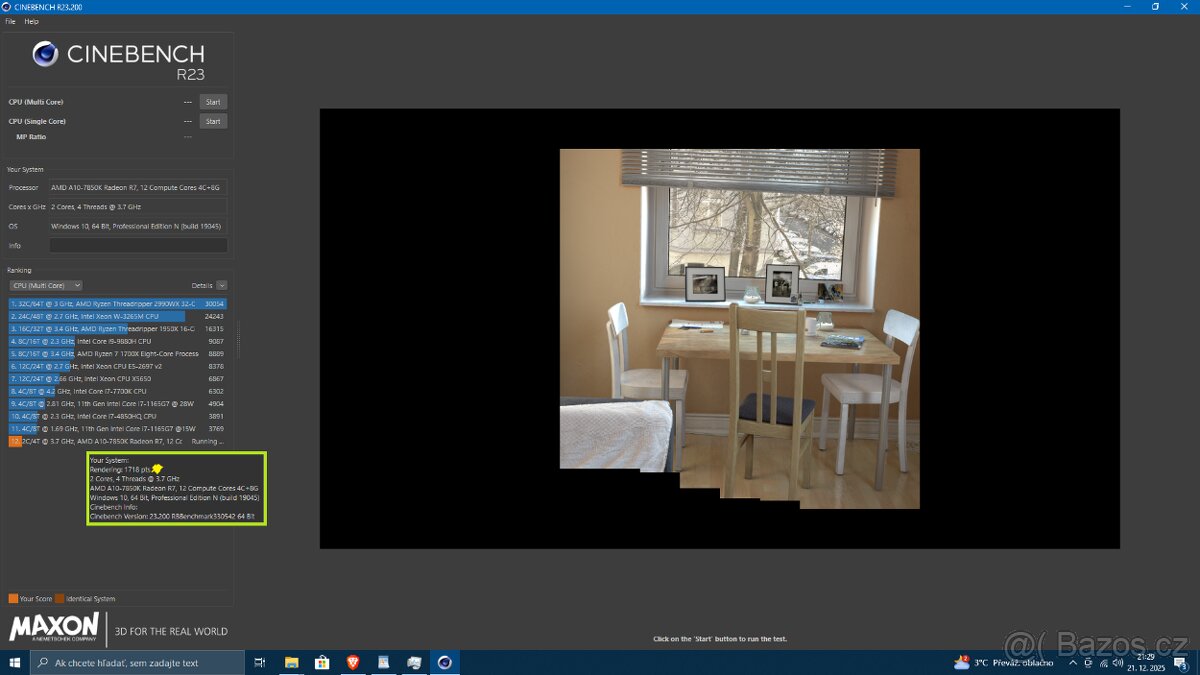
Task: Start the CPU Multi Core test
Action: (213, 102)
